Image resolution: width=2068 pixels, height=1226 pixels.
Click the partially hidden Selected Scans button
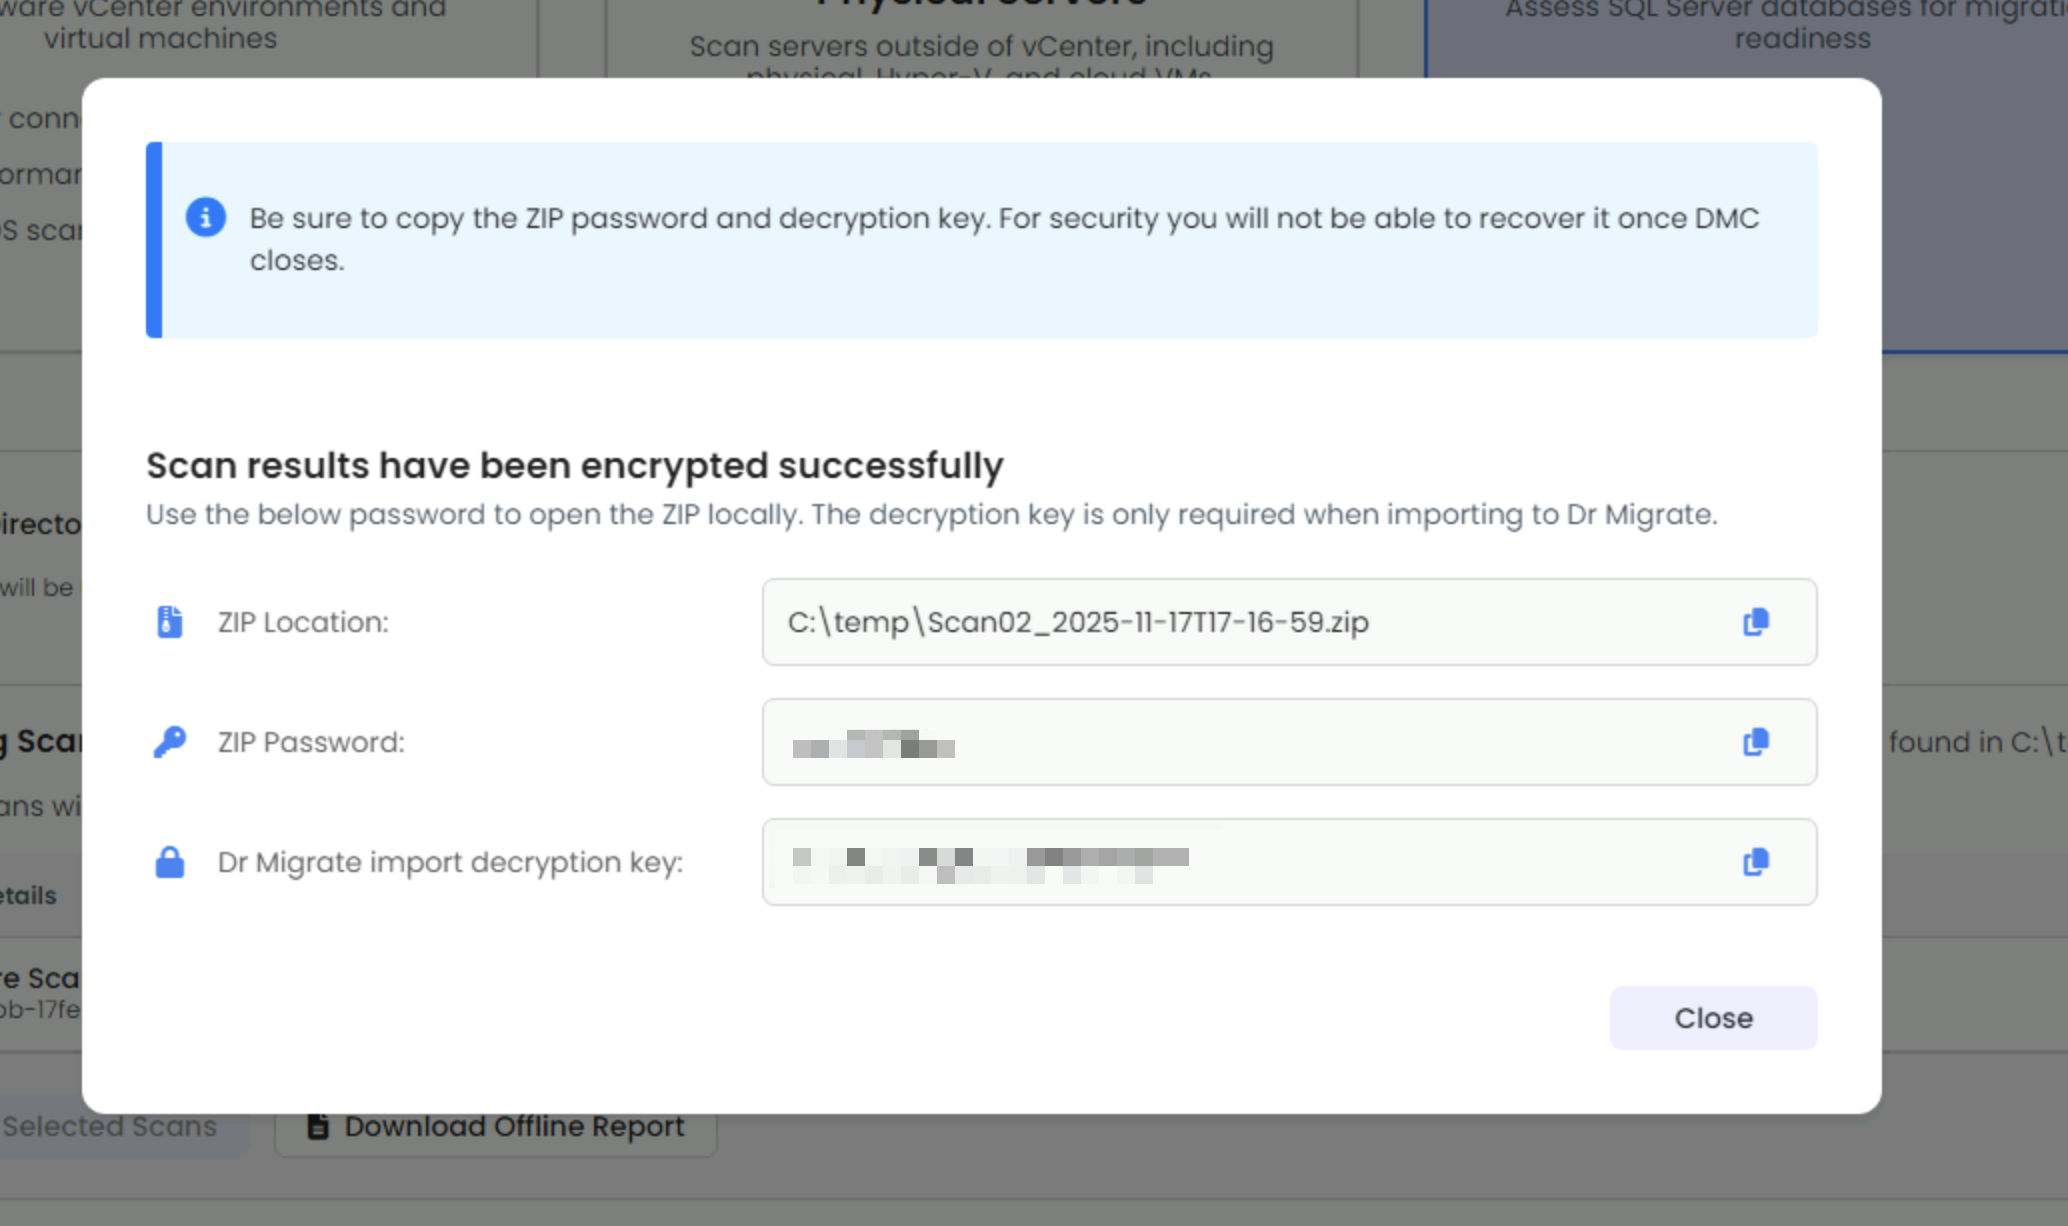click(110, 1127)
